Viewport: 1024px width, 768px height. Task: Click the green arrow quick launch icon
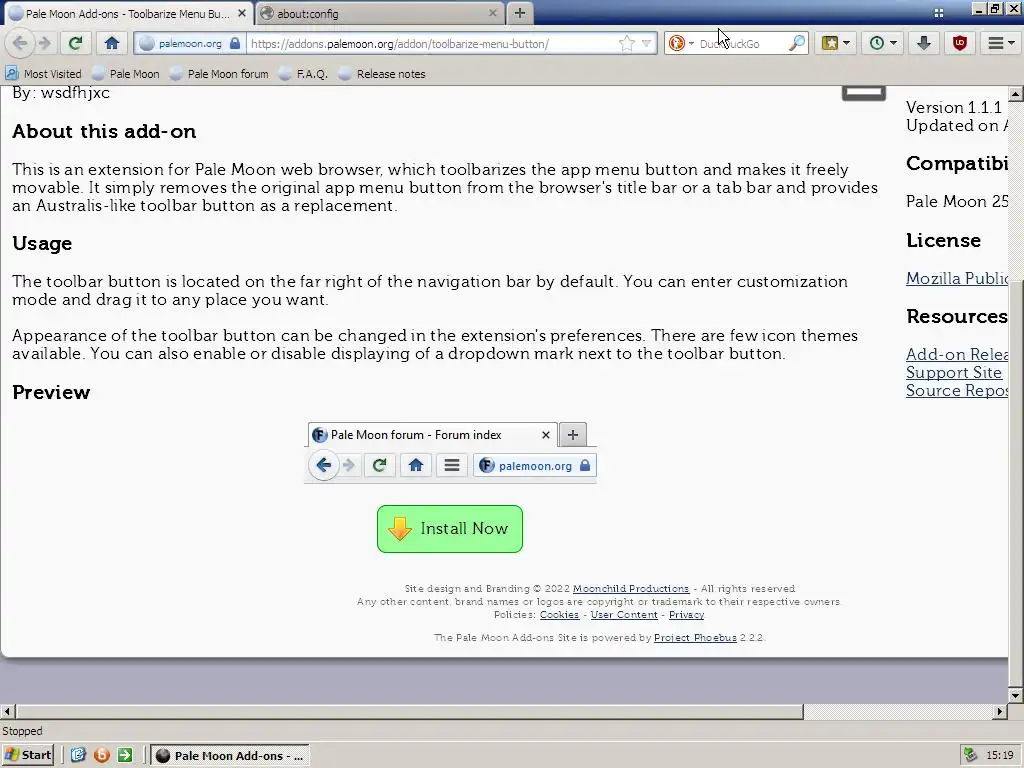(125, 756)
